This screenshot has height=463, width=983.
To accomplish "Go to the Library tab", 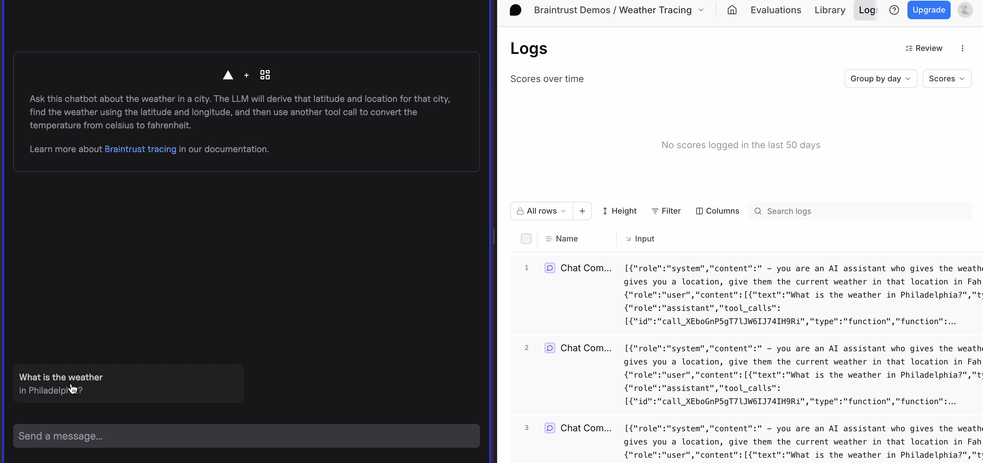I will click(829, 10).
